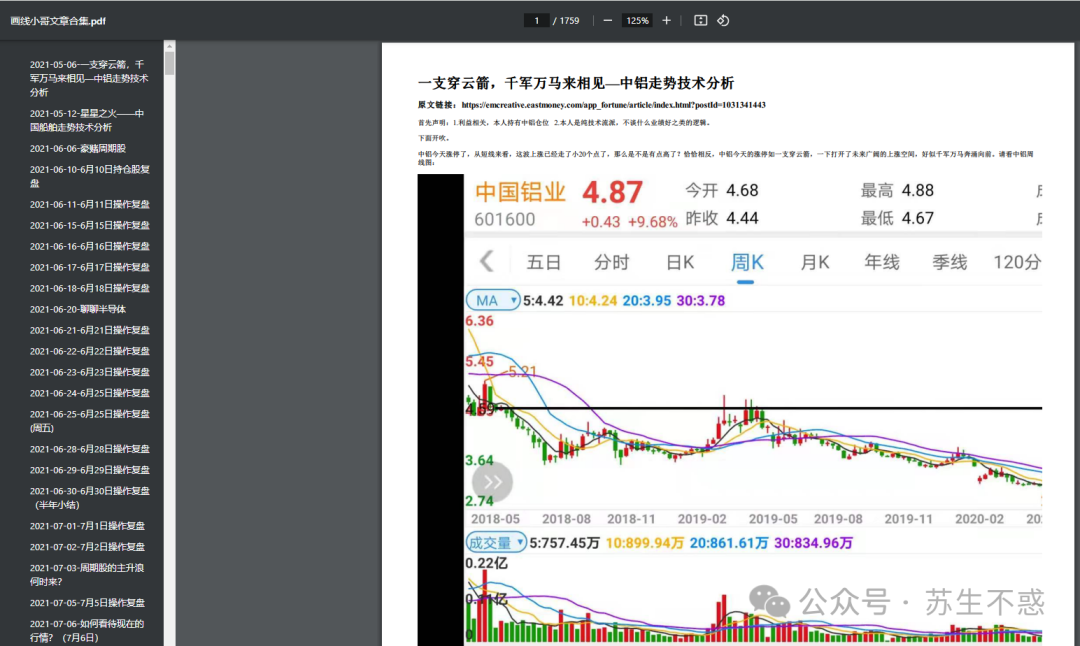Click the fit to page icon
Screen dimensions: 1080x646
pos(700,21)
